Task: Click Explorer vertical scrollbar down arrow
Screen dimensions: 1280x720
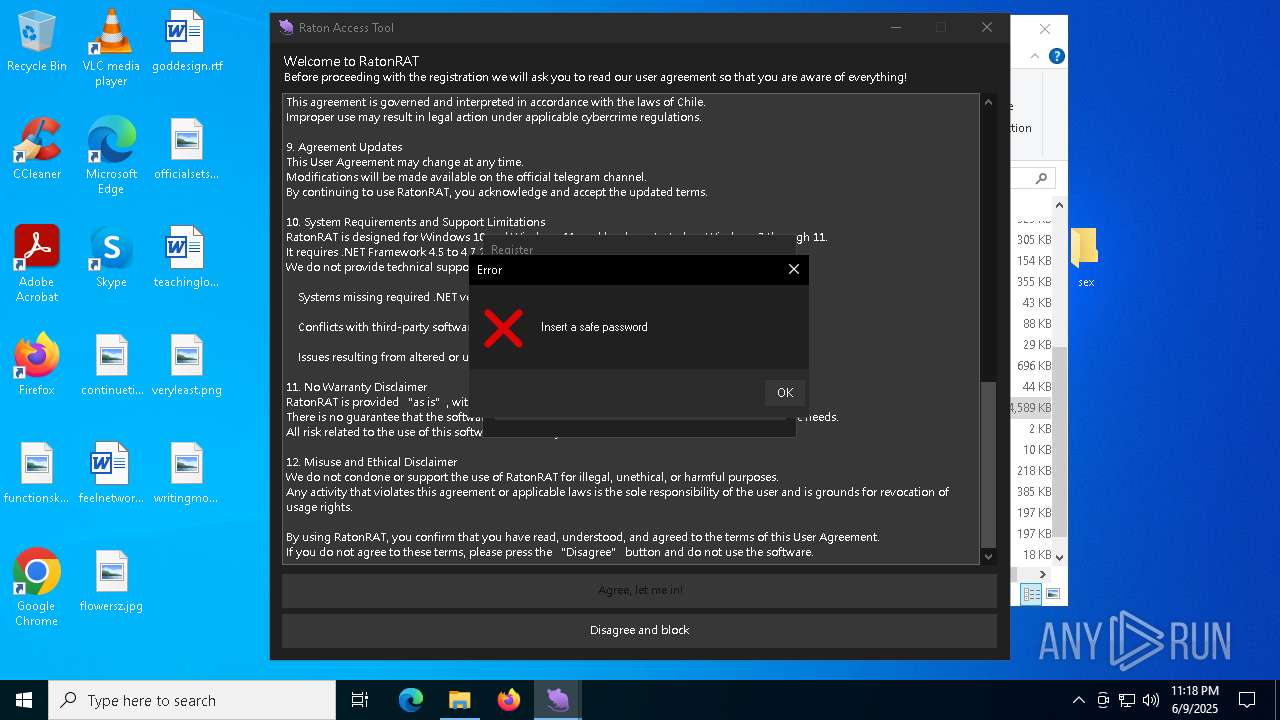Action: click(x=1060, y=557)
